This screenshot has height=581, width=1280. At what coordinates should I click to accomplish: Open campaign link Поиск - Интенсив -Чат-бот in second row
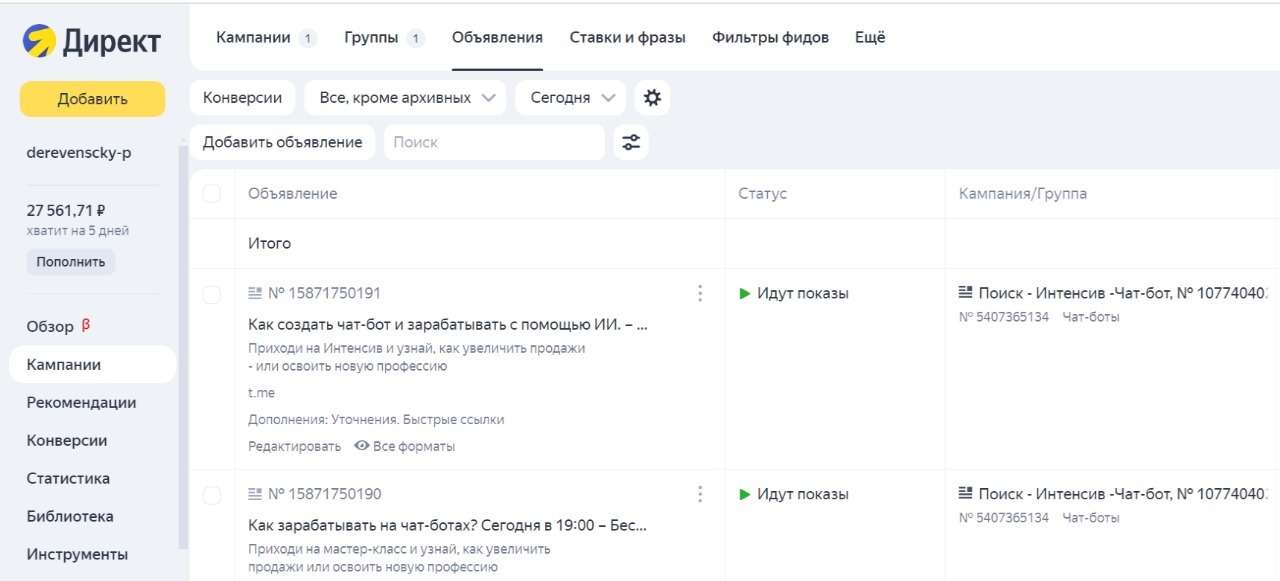pyautogui.click(x=1125, y=494)
